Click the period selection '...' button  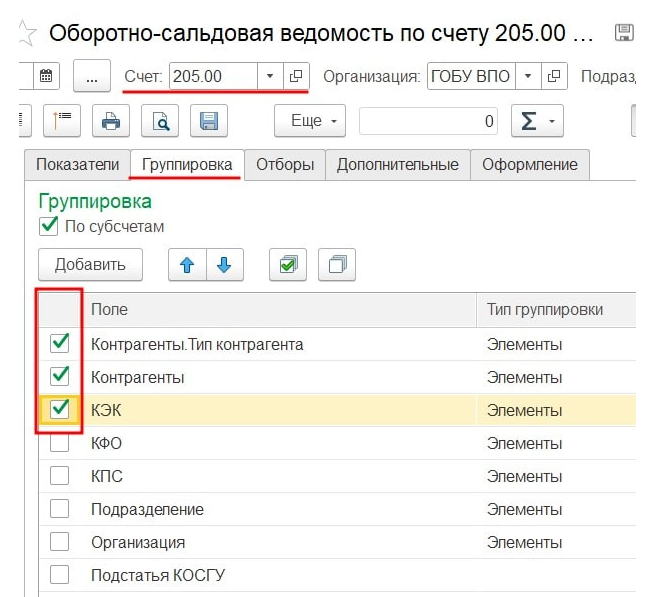92,76
